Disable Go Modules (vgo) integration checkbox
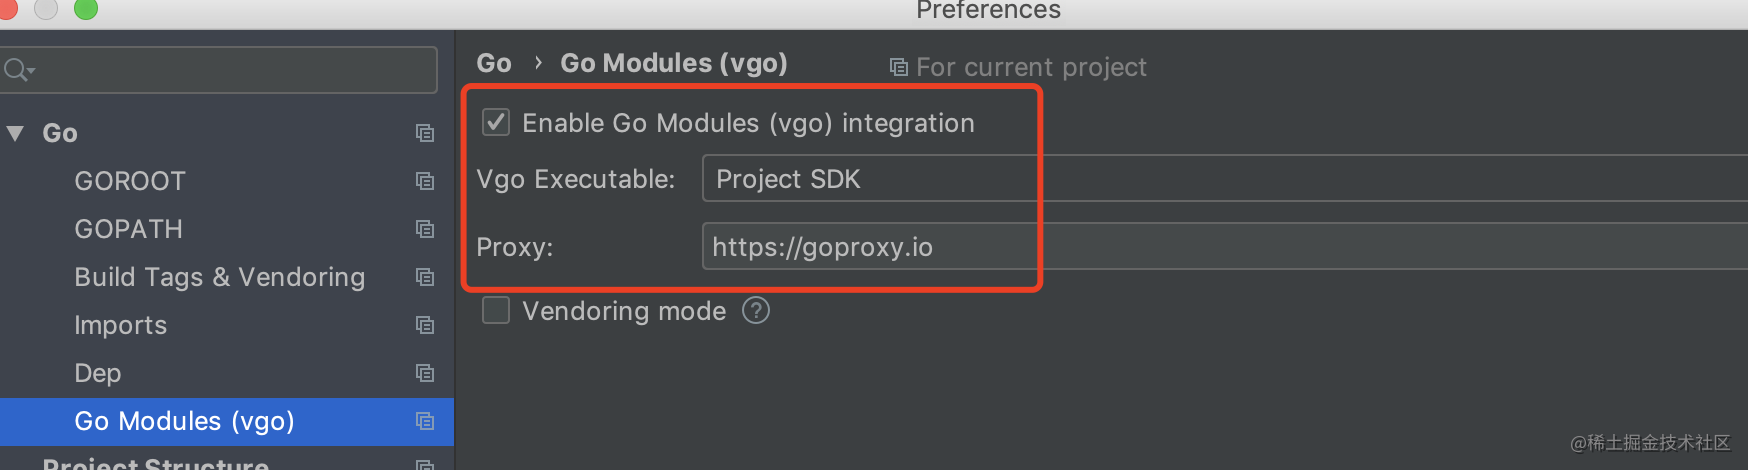This screenshot has height=470, width=1748. pyautogui.click(x=496, y=123)
